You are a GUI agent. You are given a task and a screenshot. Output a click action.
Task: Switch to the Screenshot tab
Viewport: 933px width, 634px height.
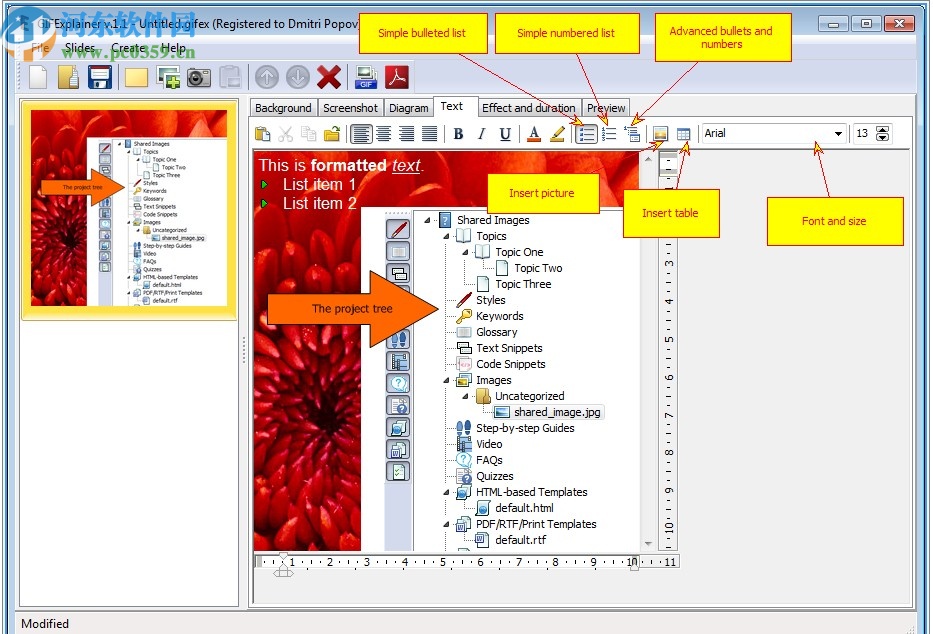coord(350,108)
